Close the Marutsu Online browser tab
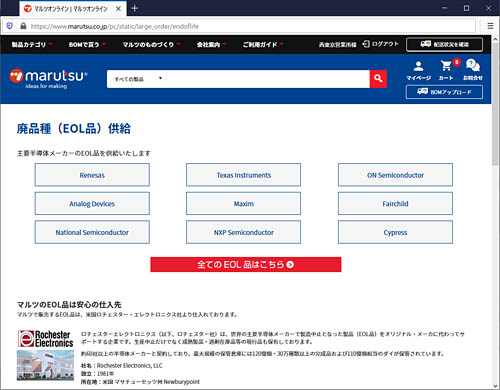Viewport: 500px width, 390px height. click(118, 9)
